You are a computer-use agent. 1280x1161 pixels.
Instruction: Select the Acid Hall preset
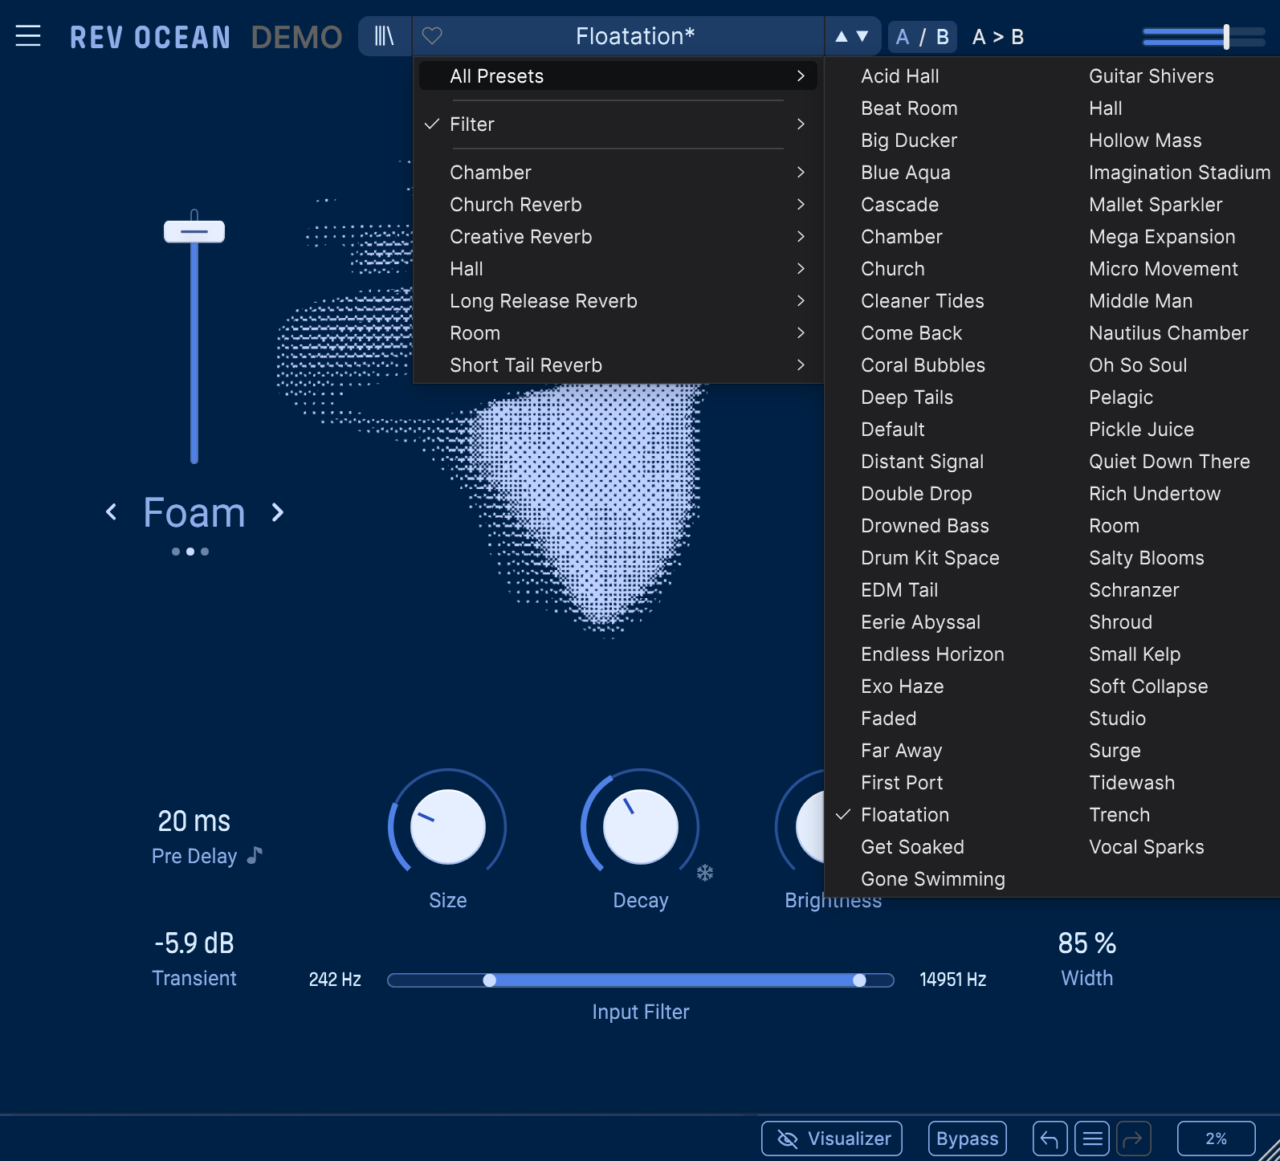(900, 76)
